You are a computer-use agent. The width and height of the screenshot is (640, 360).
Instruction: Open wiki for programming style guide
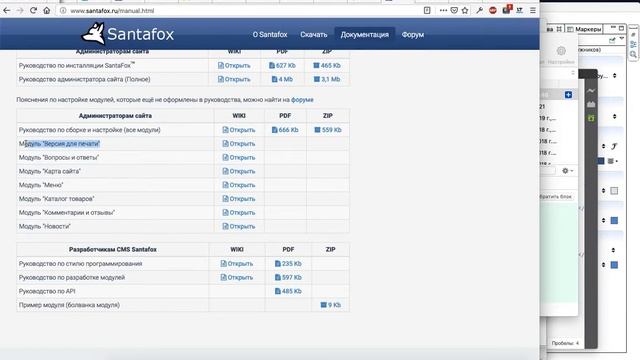tap(237, 264)
